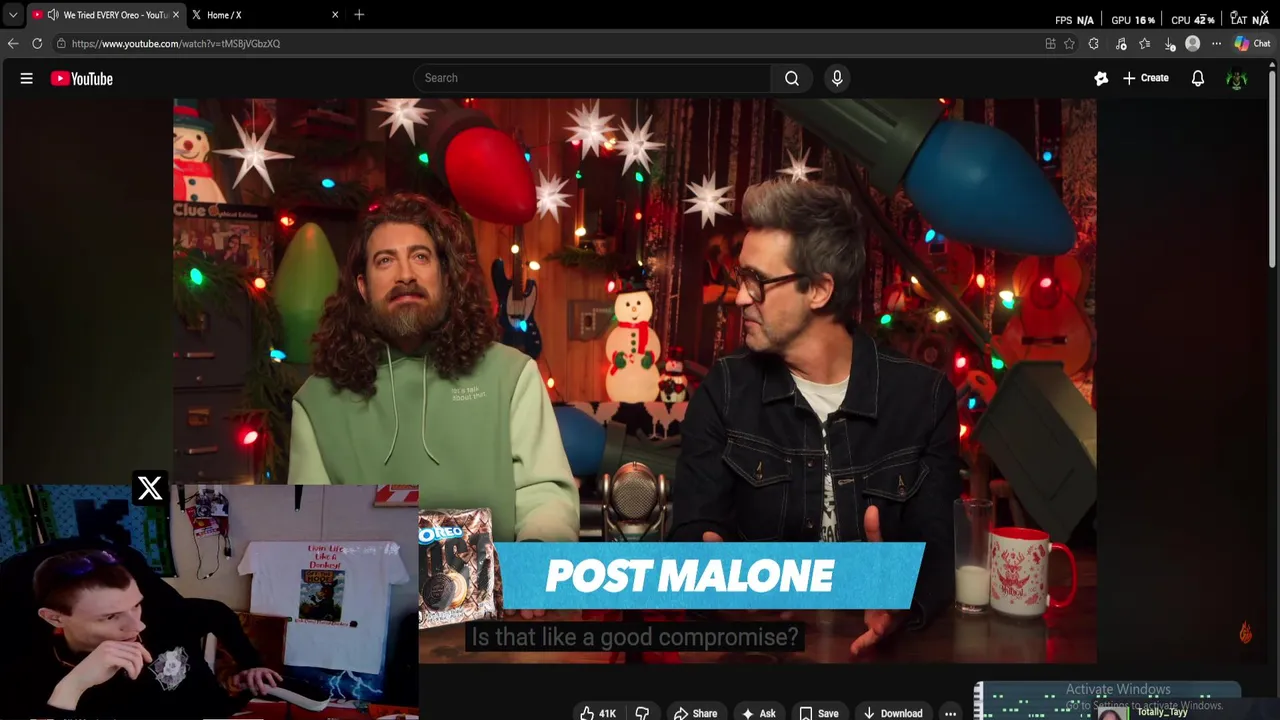Click the badge icon left of Create
1280x720 pixels.
1101,78
